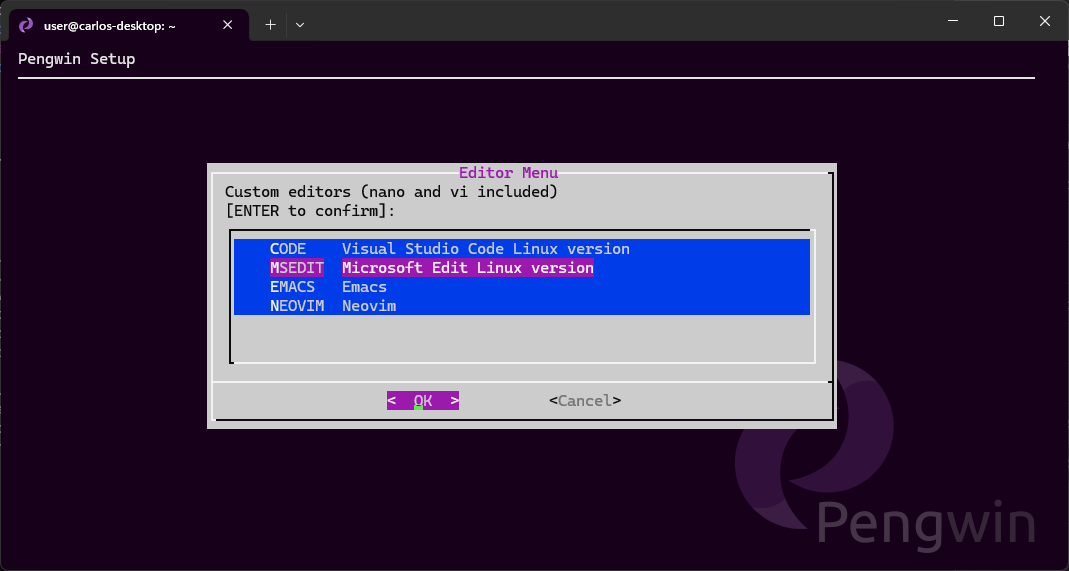Click the 'Custom editors (nano and vi included)' text
The height and width of the screenshot is (571, 1069).
[x=391, y=191]
